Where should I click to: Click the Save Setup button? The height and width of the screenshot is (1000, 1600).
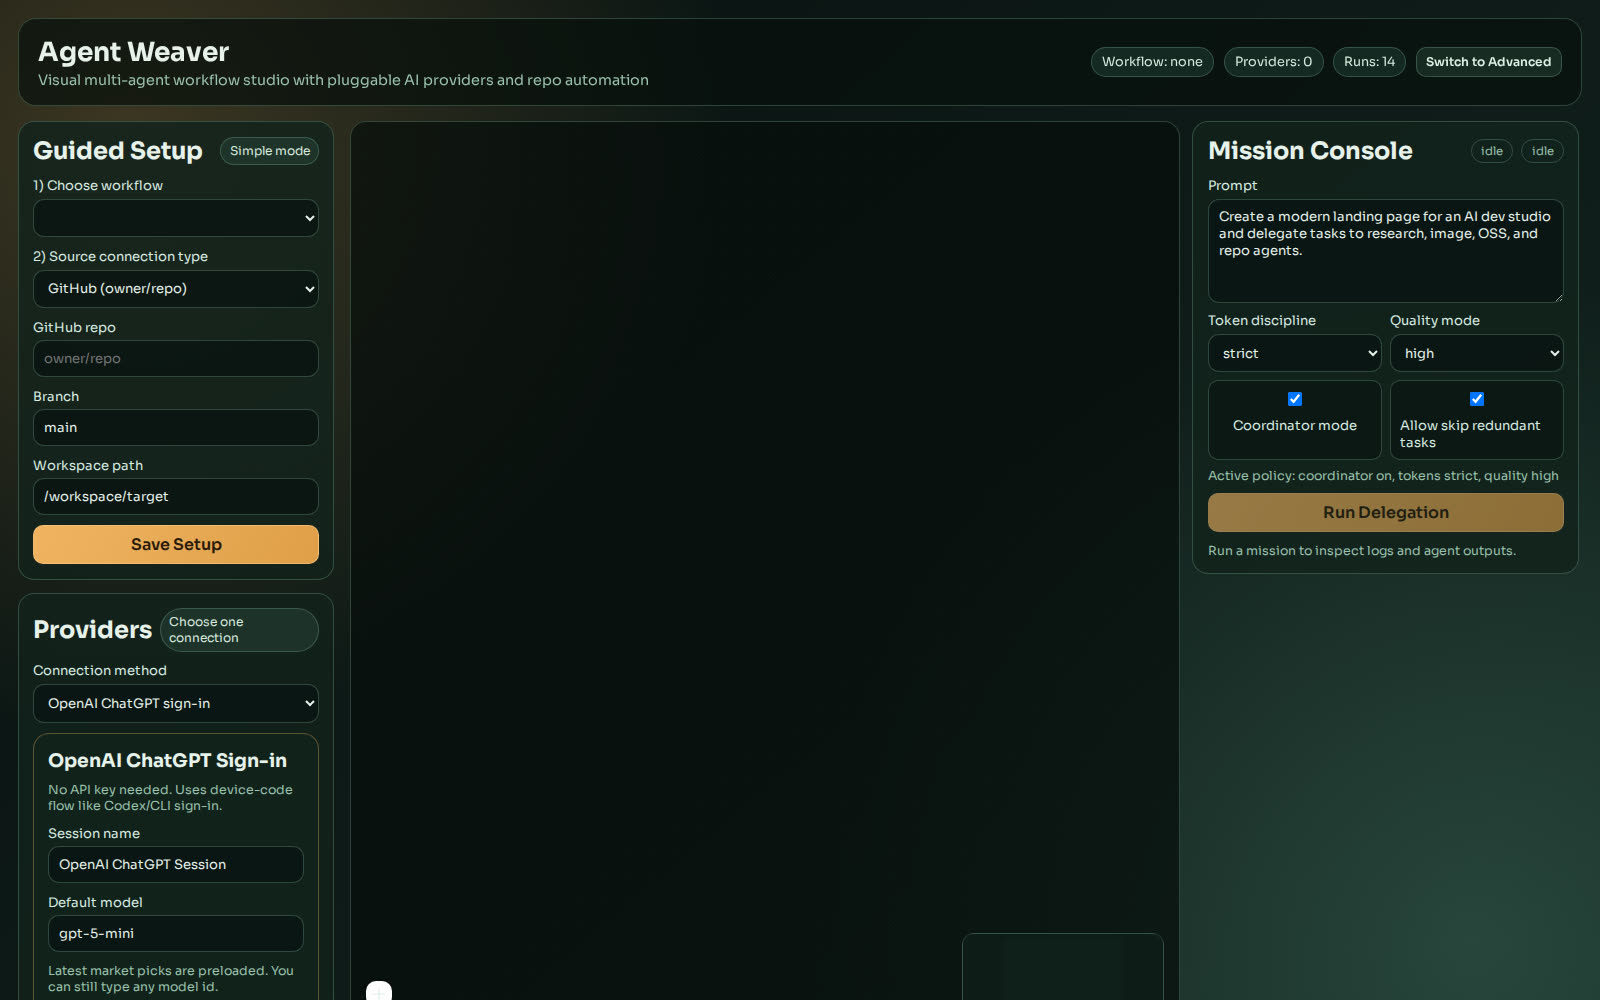(x=176, y=544)
